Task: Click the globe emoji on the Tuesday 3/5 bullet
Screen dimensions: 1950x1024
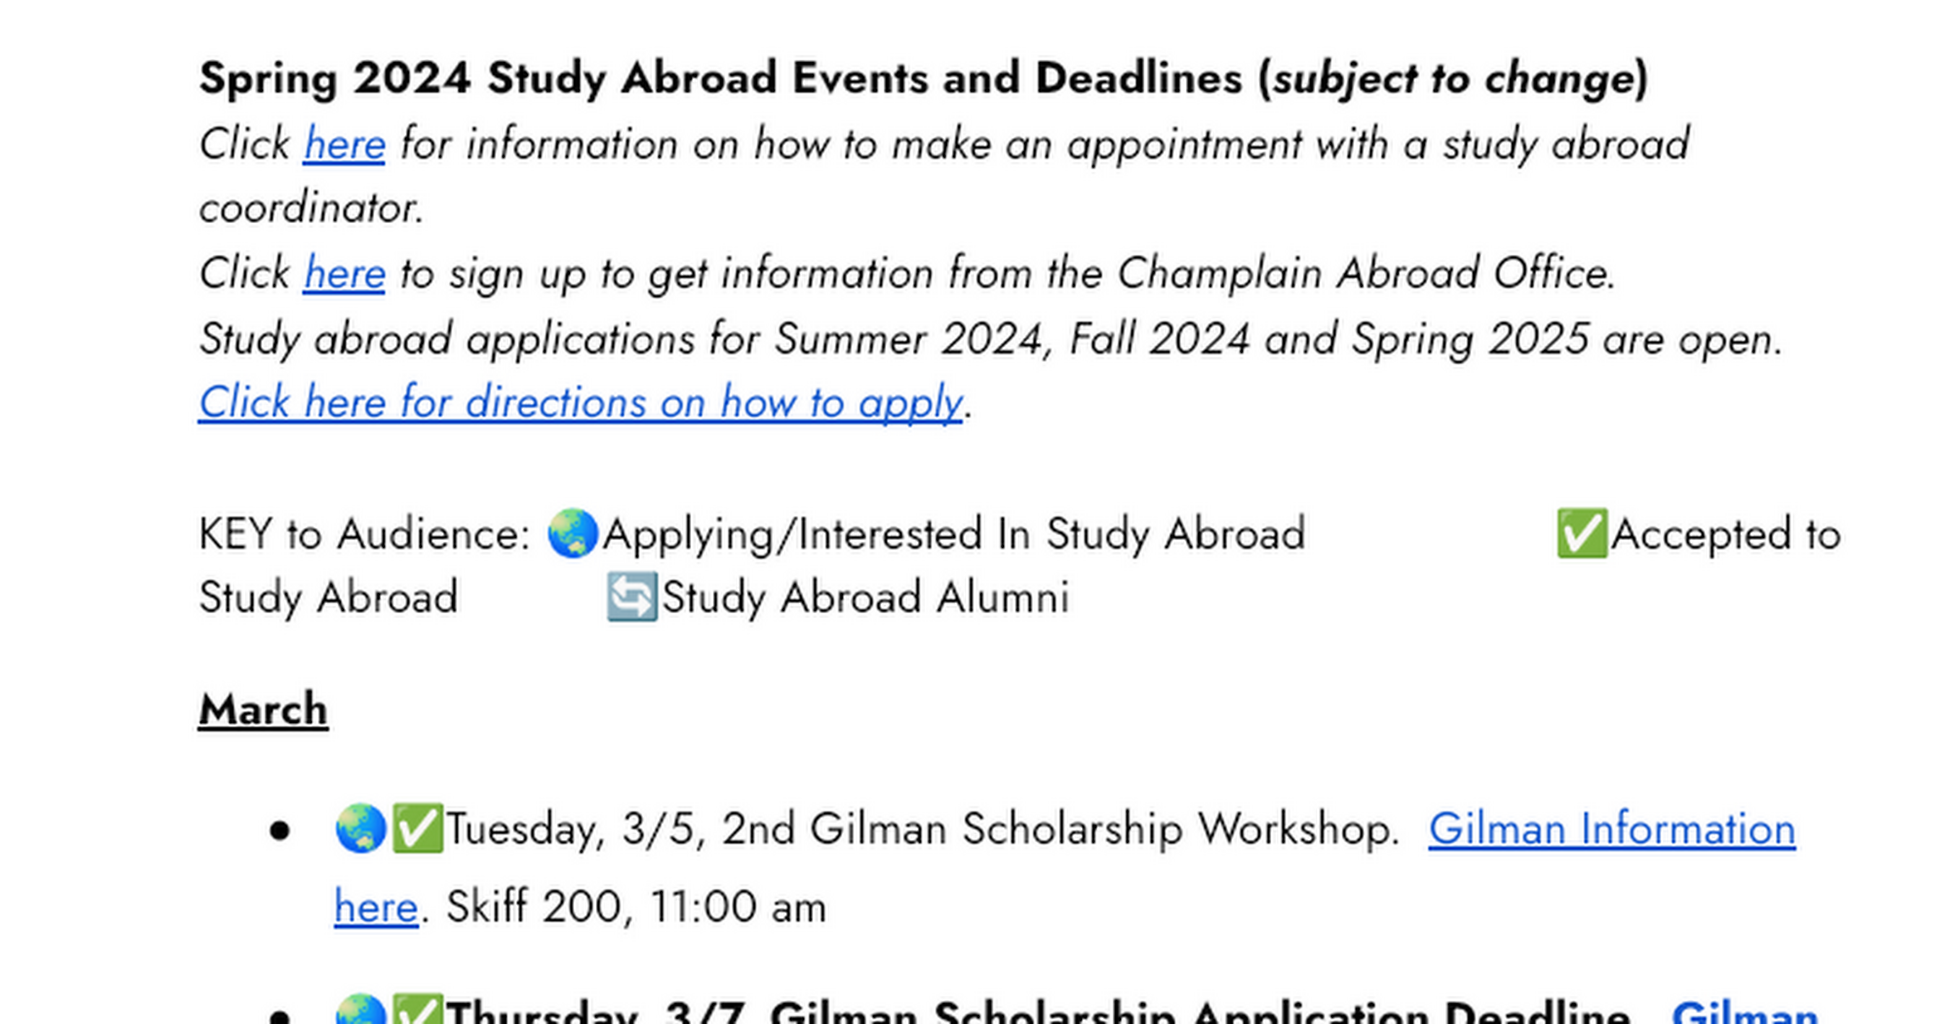Action: click(x=361, y=828)
